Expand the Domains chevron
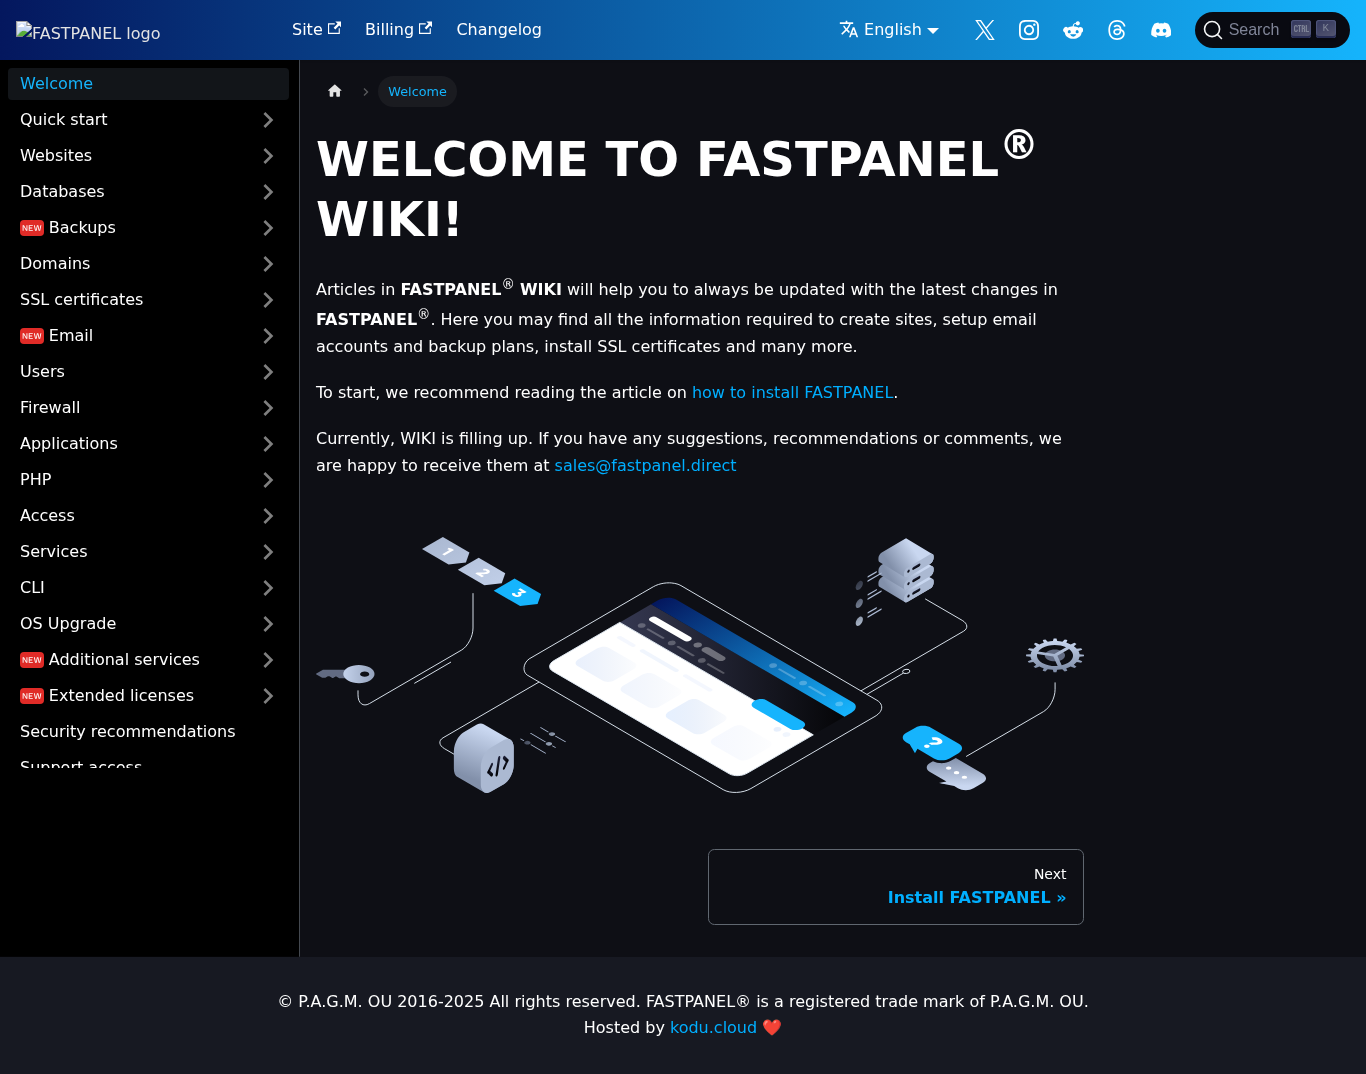The height and width of the screenshot is (1074, 1366). (268, 264)
